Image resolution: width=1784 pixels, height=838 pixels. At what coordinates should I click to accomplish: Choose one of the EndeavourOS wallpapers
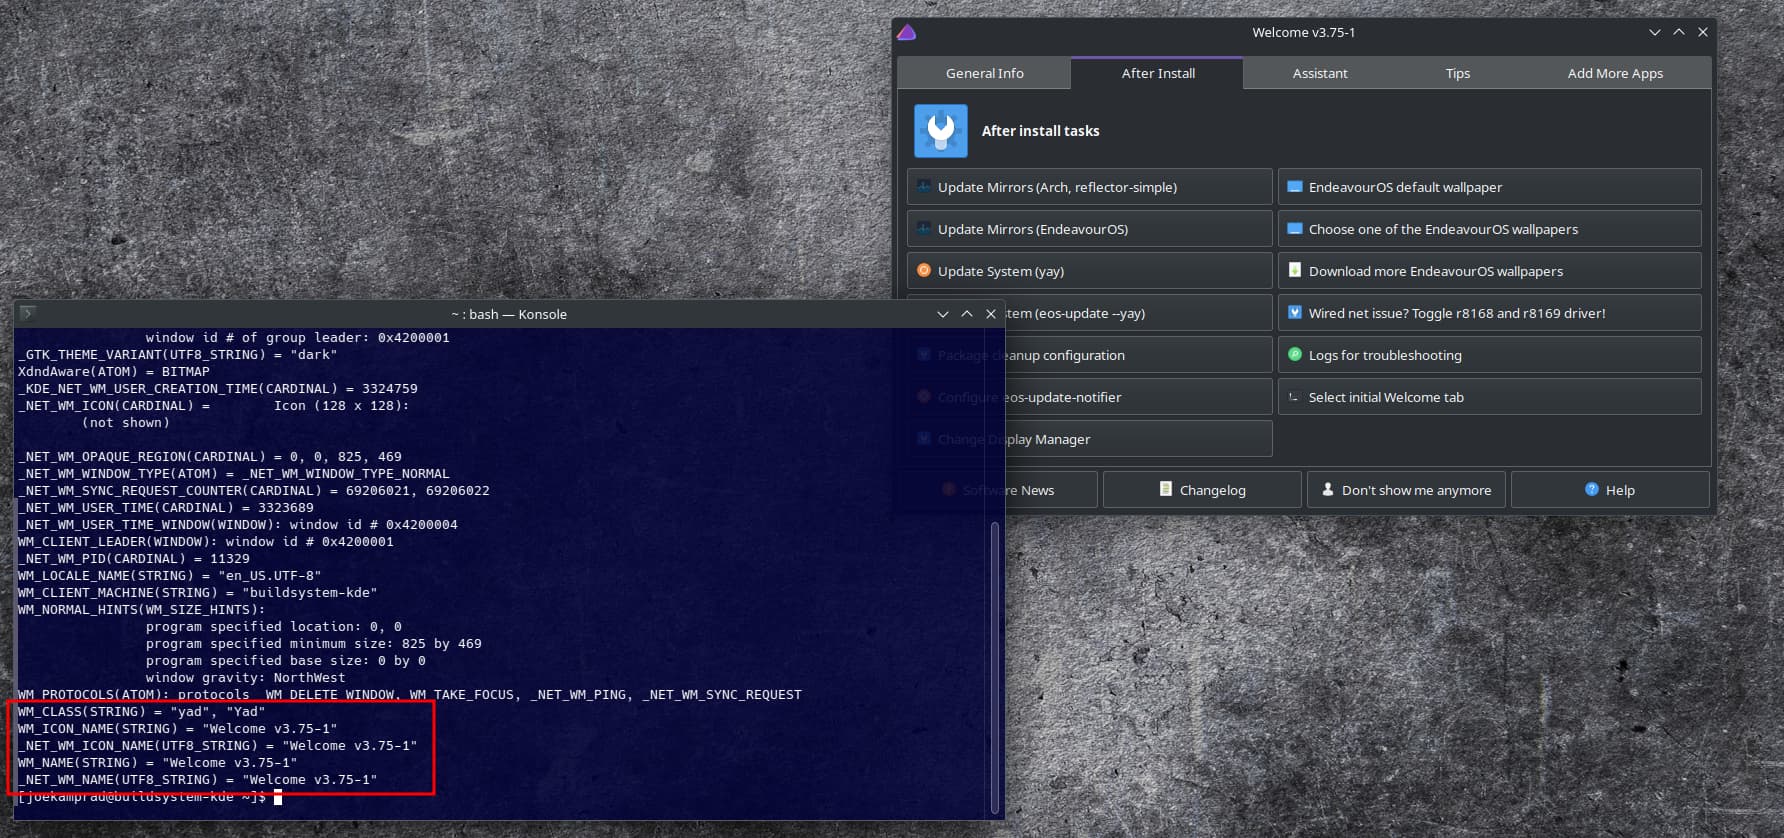(1489, 229)
